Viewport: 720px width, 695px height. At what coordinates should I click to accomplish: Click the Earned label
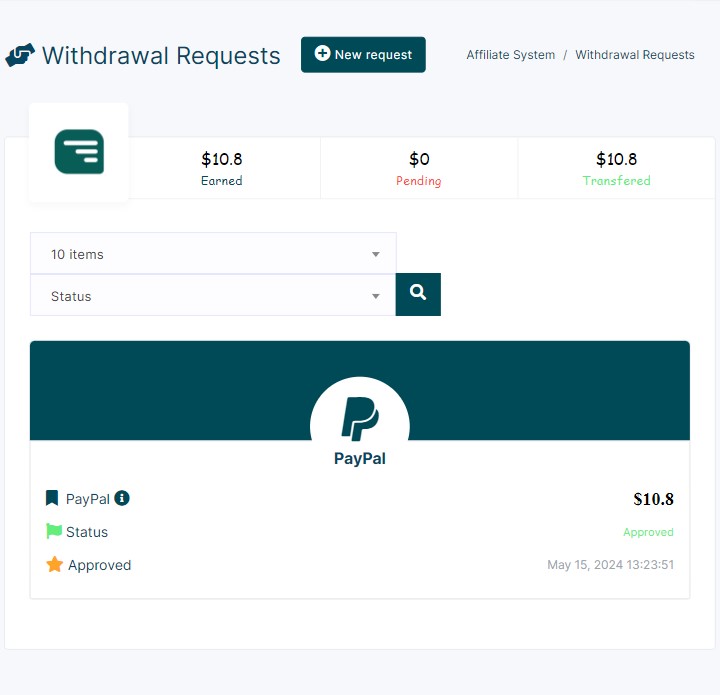[x=222, y=180]
